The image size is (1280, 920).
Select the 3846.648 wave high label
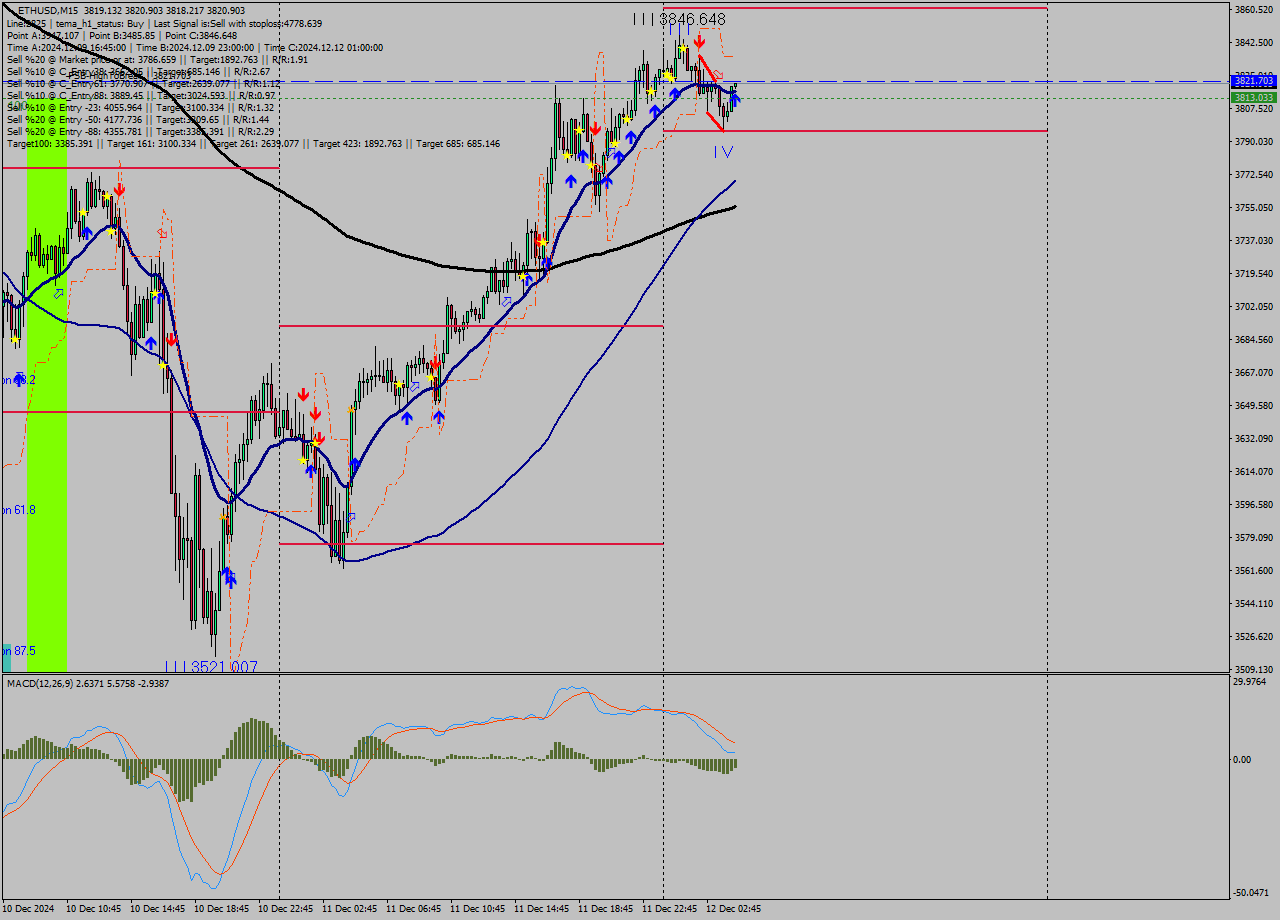click(x=679, y=19)
